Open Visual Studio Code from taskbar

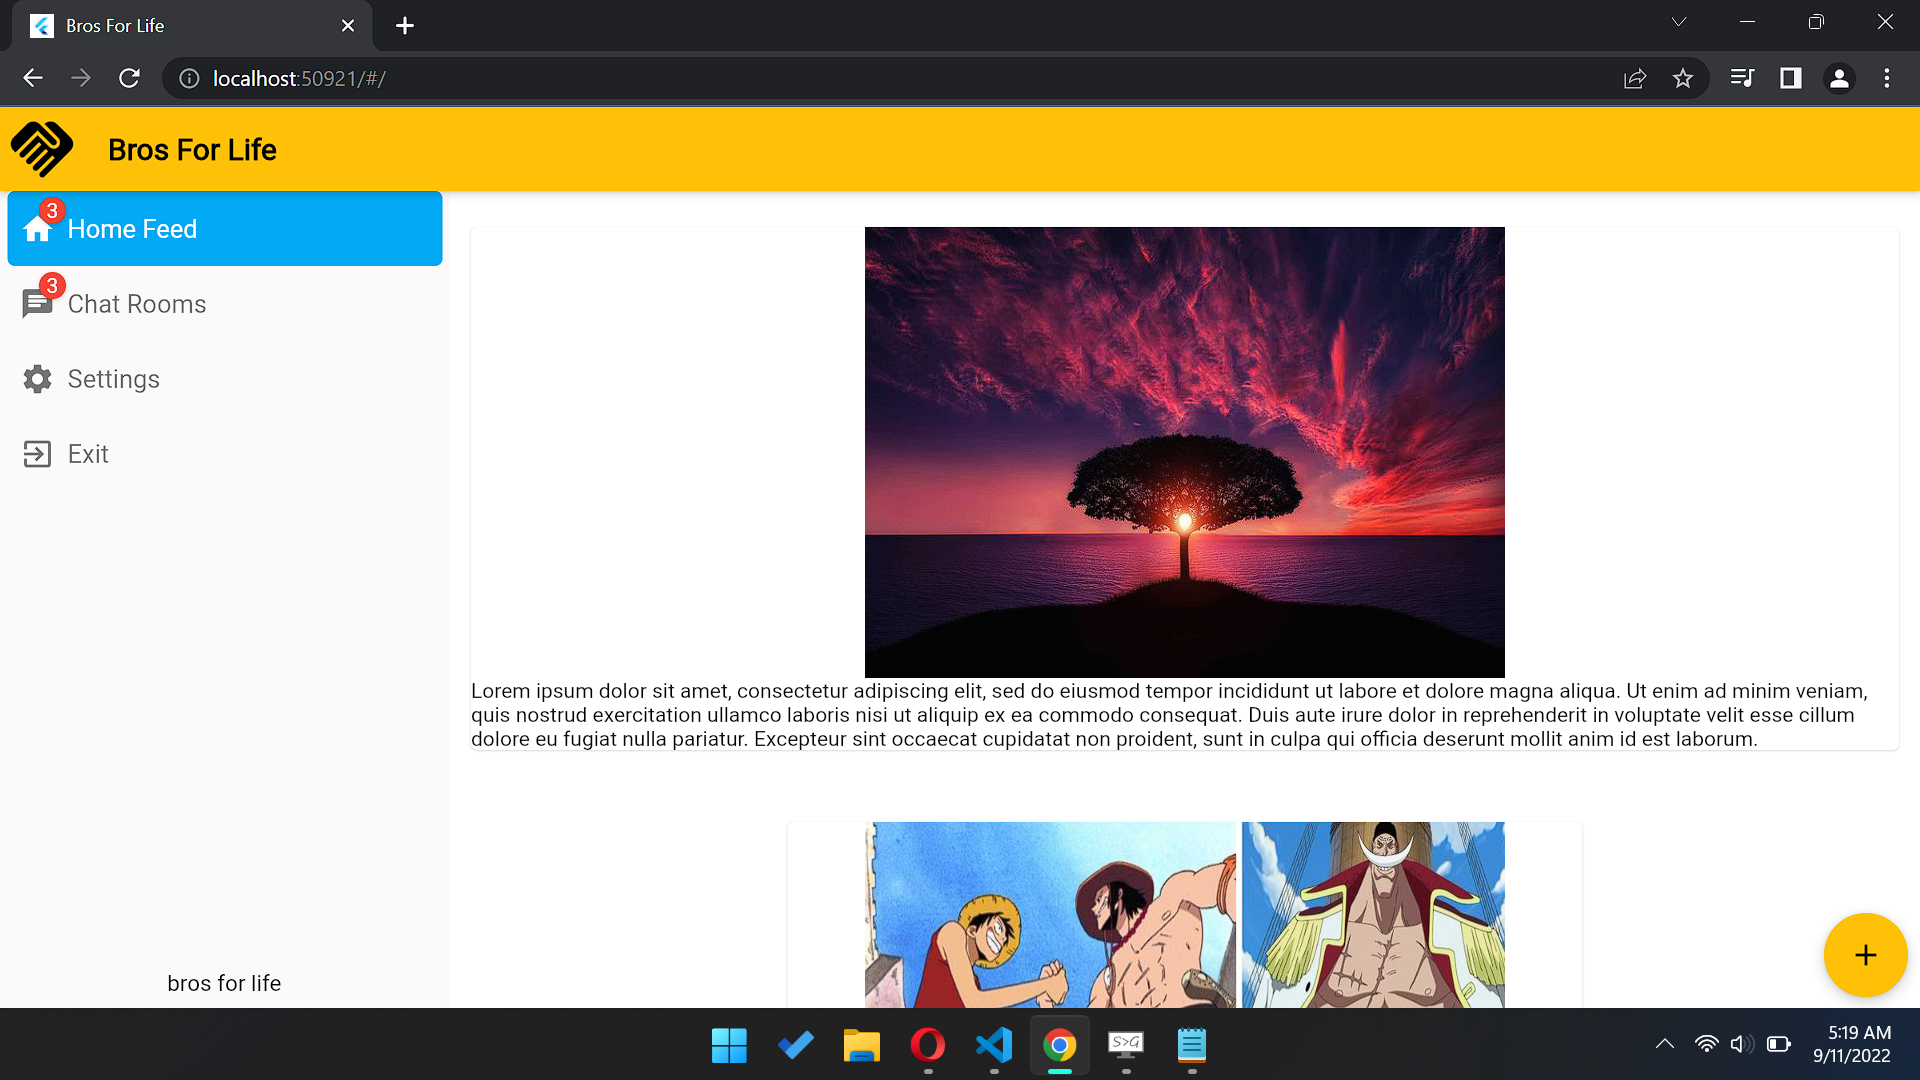(x=994, y=1045)
